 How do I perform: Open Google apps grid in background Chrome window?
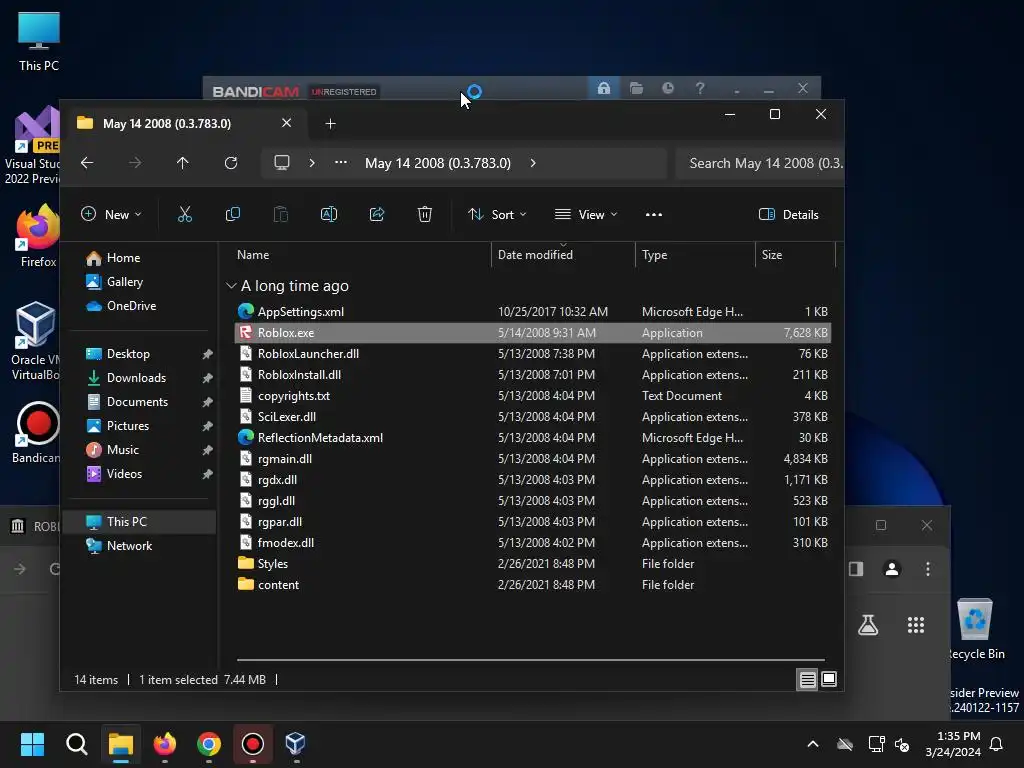tap(916, 625)
